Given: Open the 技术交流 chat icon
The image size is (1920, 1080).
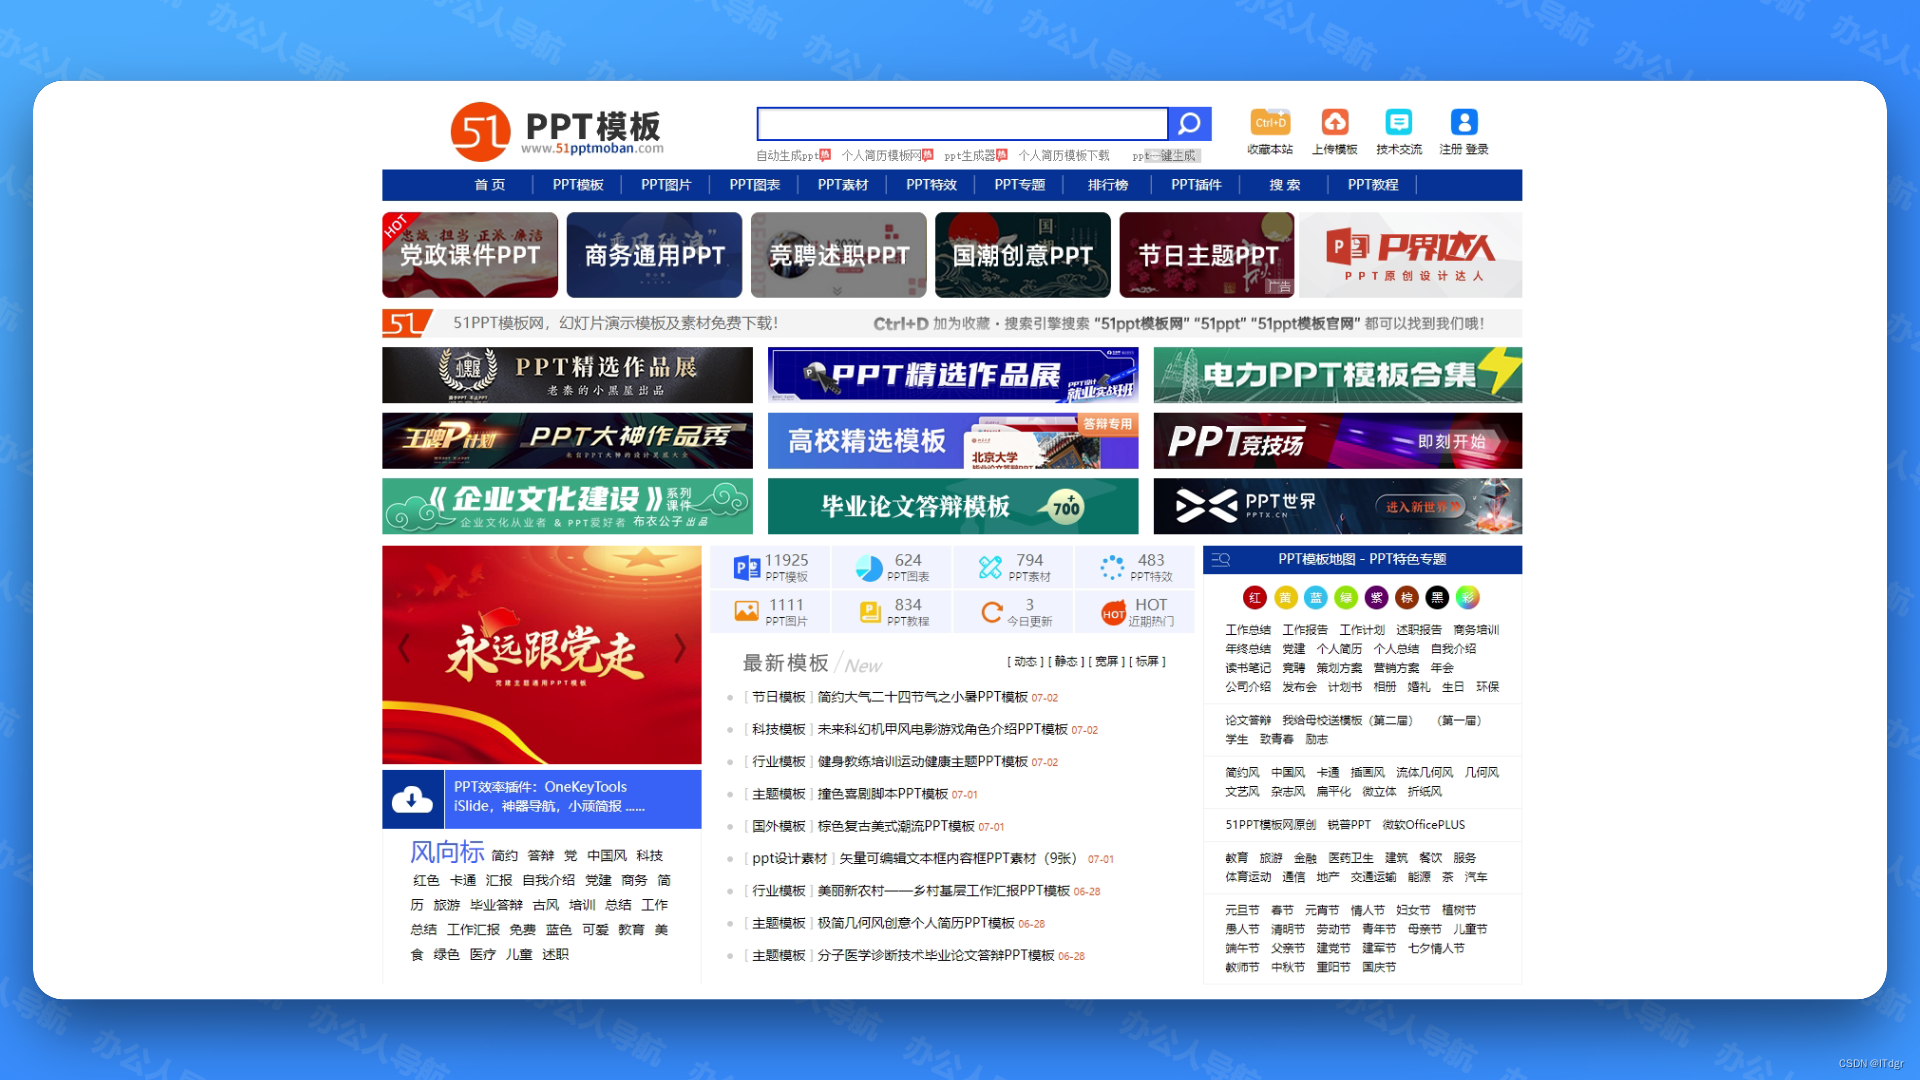Looking at the screenshot, I should [1398, 122].
